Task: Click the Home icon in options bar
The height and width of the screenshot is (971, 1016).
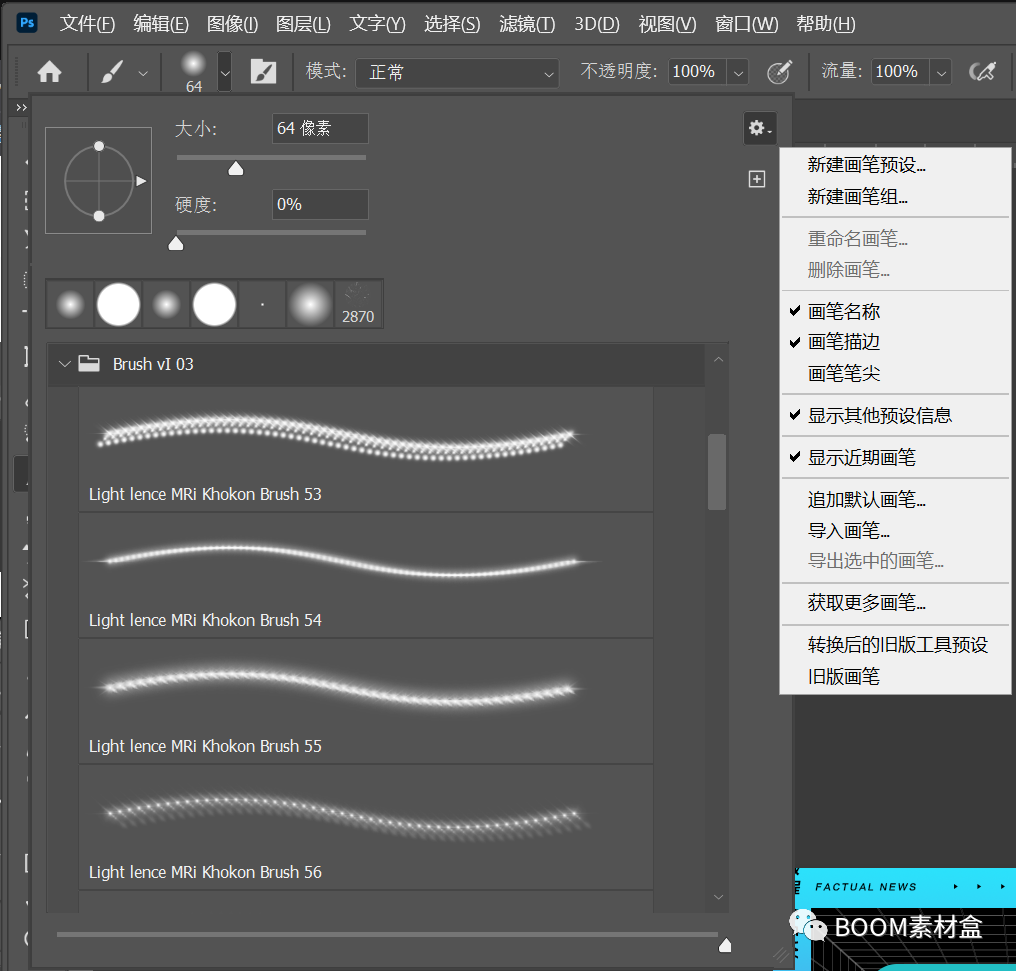Action: (49, 72)
